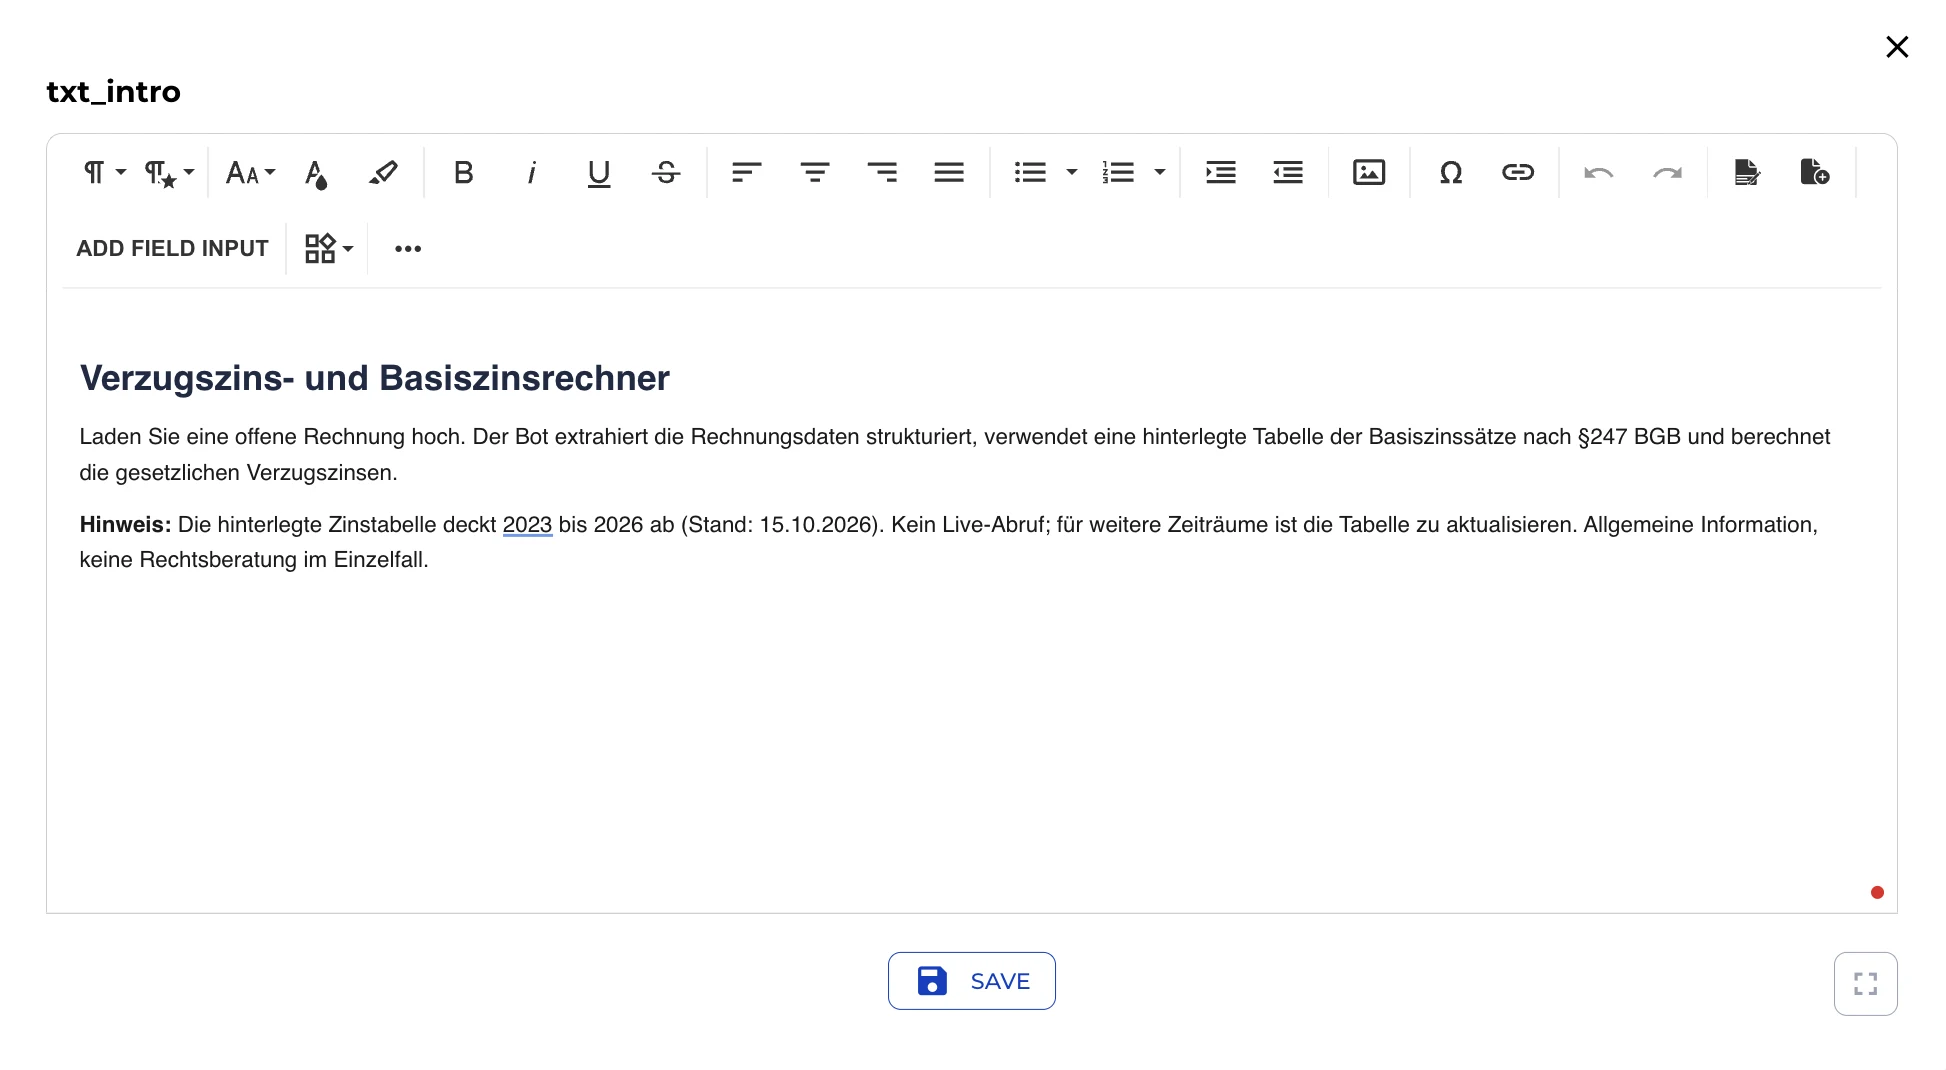The width and height of the screenshot is (1946, 1070).
Task: Insert a hyperlink
Action: 1518,173
